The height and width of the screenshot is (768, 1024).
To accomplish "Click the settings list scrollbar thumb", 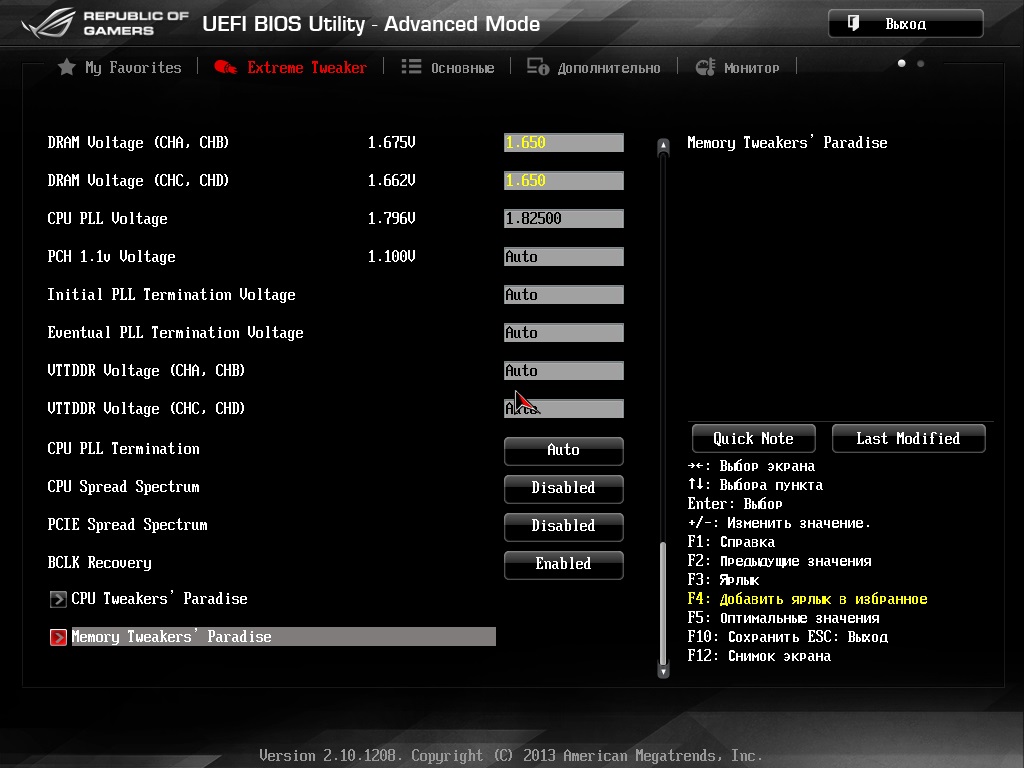I will 664,603.
